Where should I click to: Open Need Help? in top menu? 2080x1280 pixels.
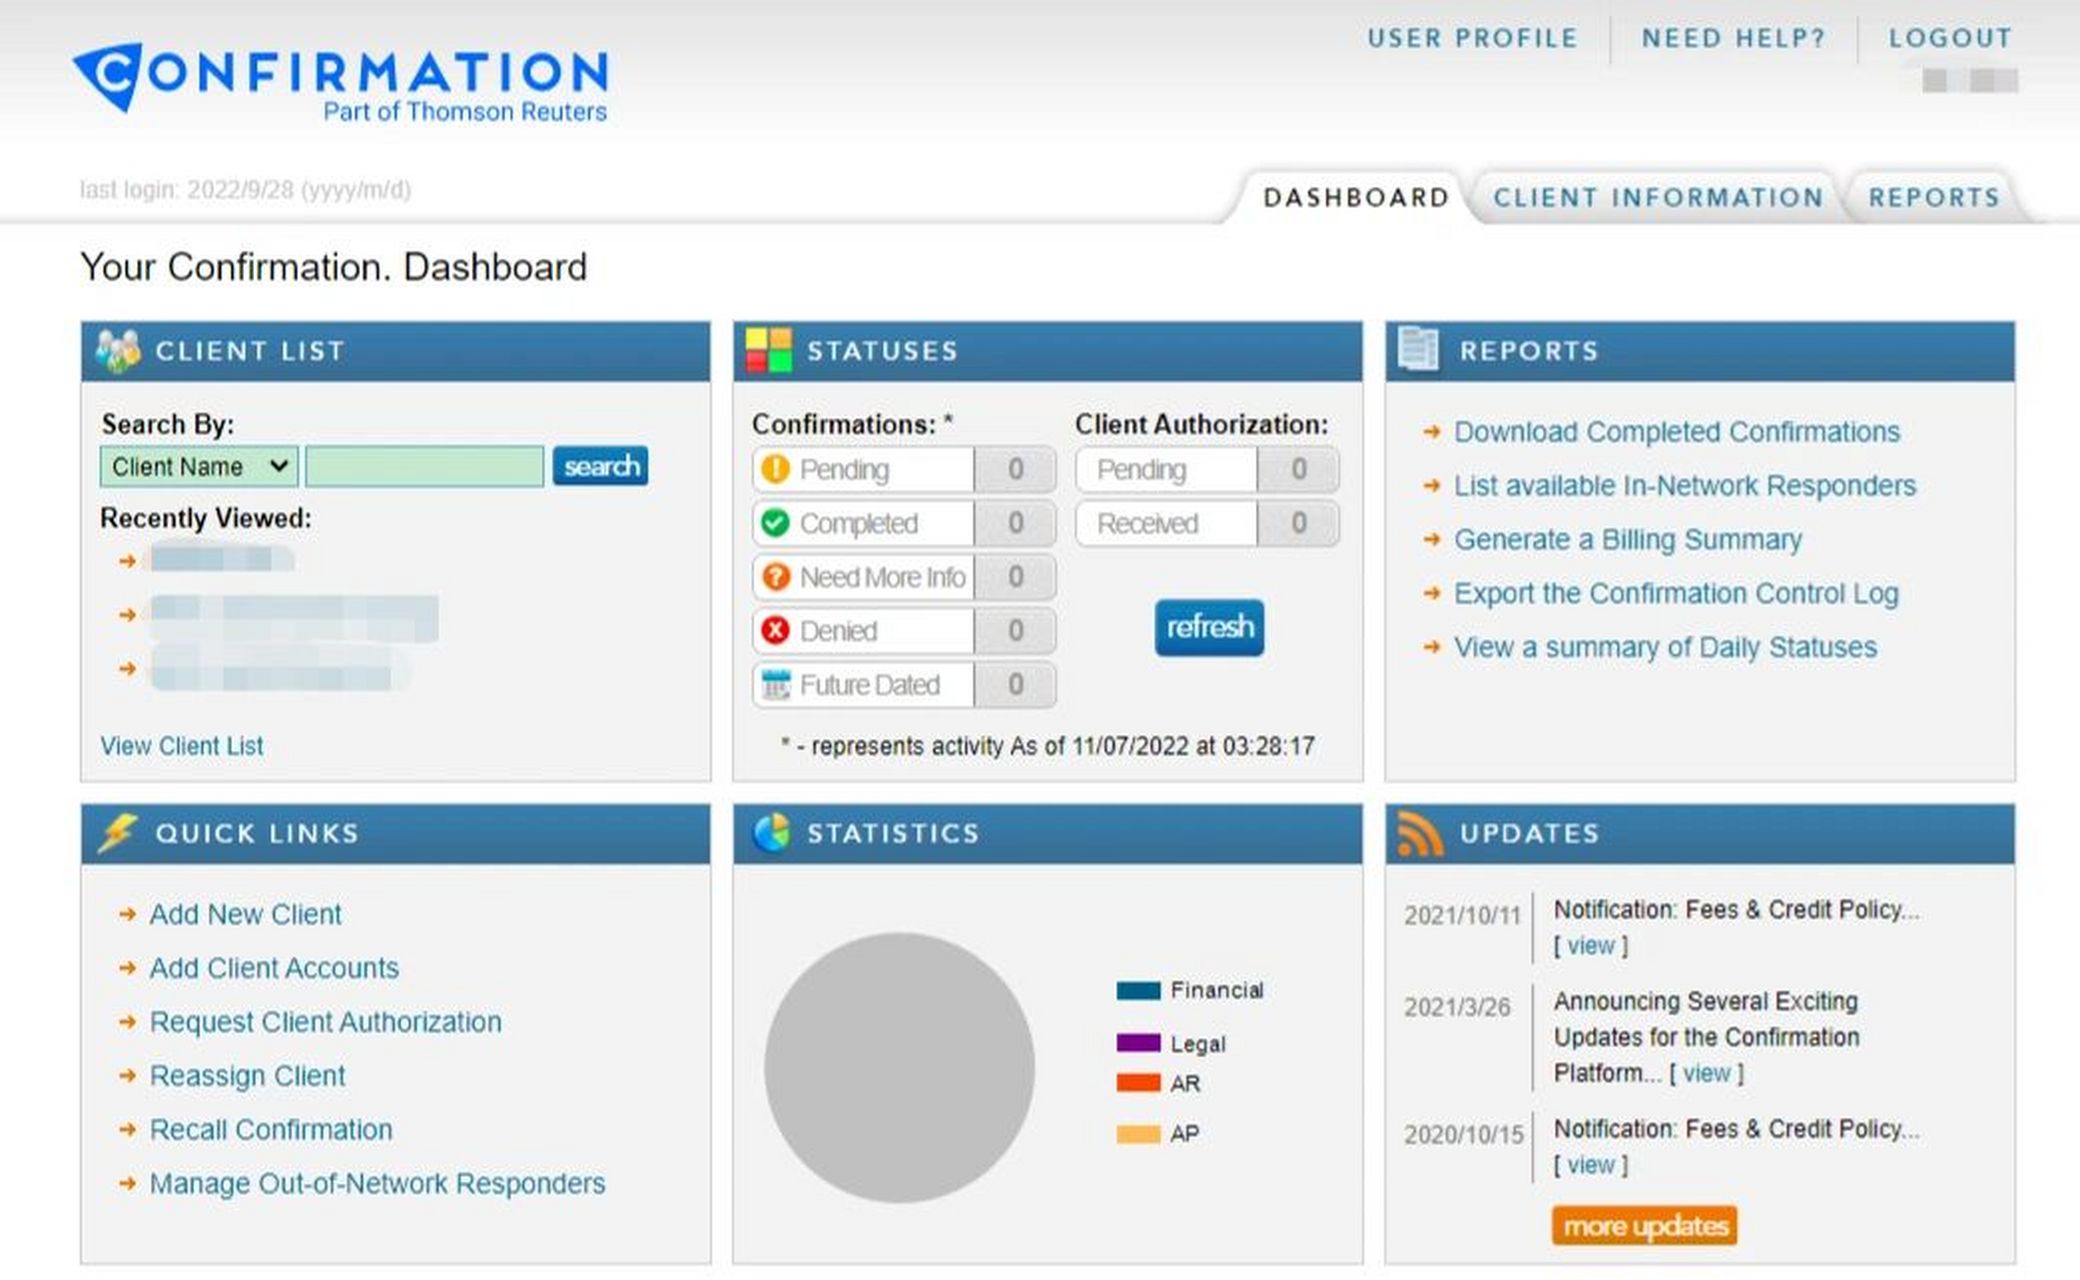[x=1734, y=38]
